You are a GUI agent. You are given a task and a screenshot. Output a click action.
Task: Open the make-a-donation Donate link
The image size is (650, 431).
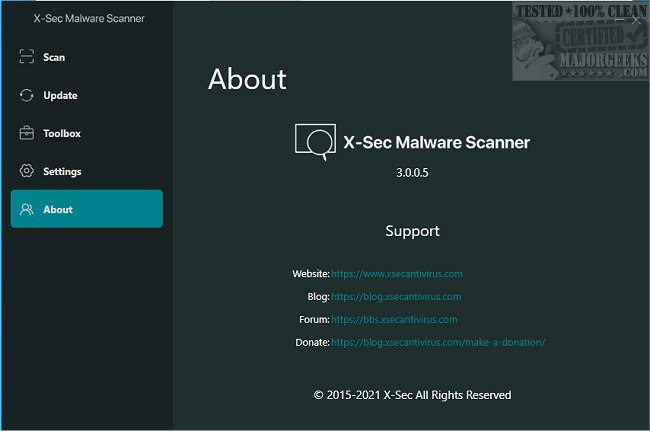[437, 342]
